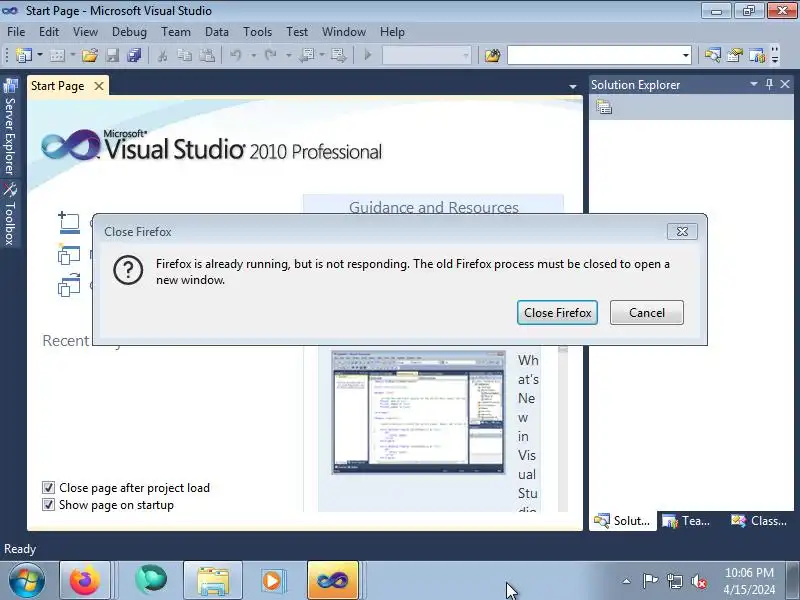Switch to the Team Explorer bottom tab
Viewport: 800px width, 600px height.
(686, 521)
